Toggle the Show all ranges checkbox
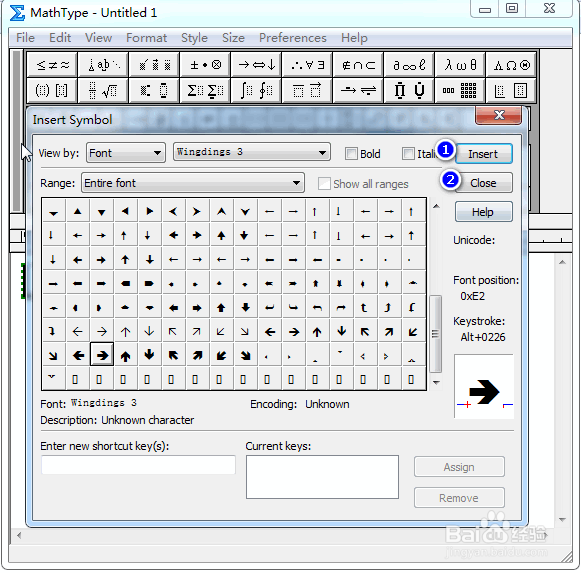Image resolution: width=581 pixels, height=573 pixels. pos(324,183)
